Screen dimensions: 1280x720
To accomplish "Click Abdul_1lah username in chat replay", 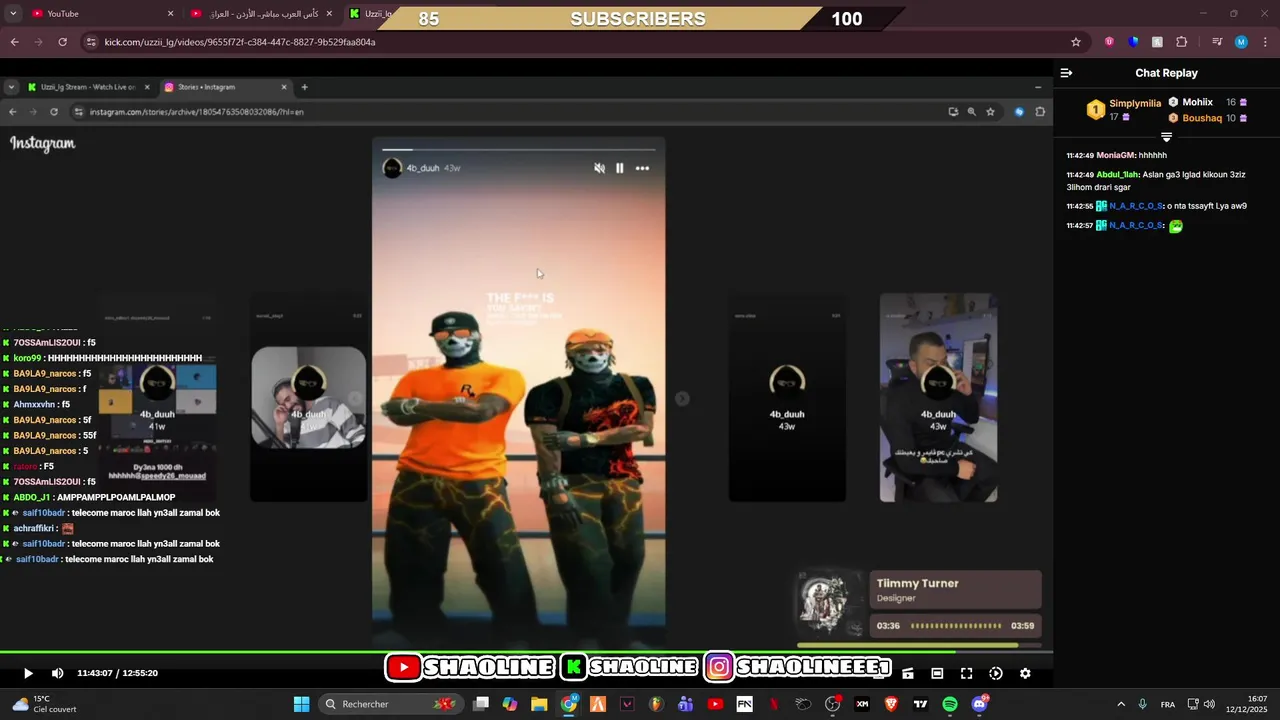I will coord(1117,174).
